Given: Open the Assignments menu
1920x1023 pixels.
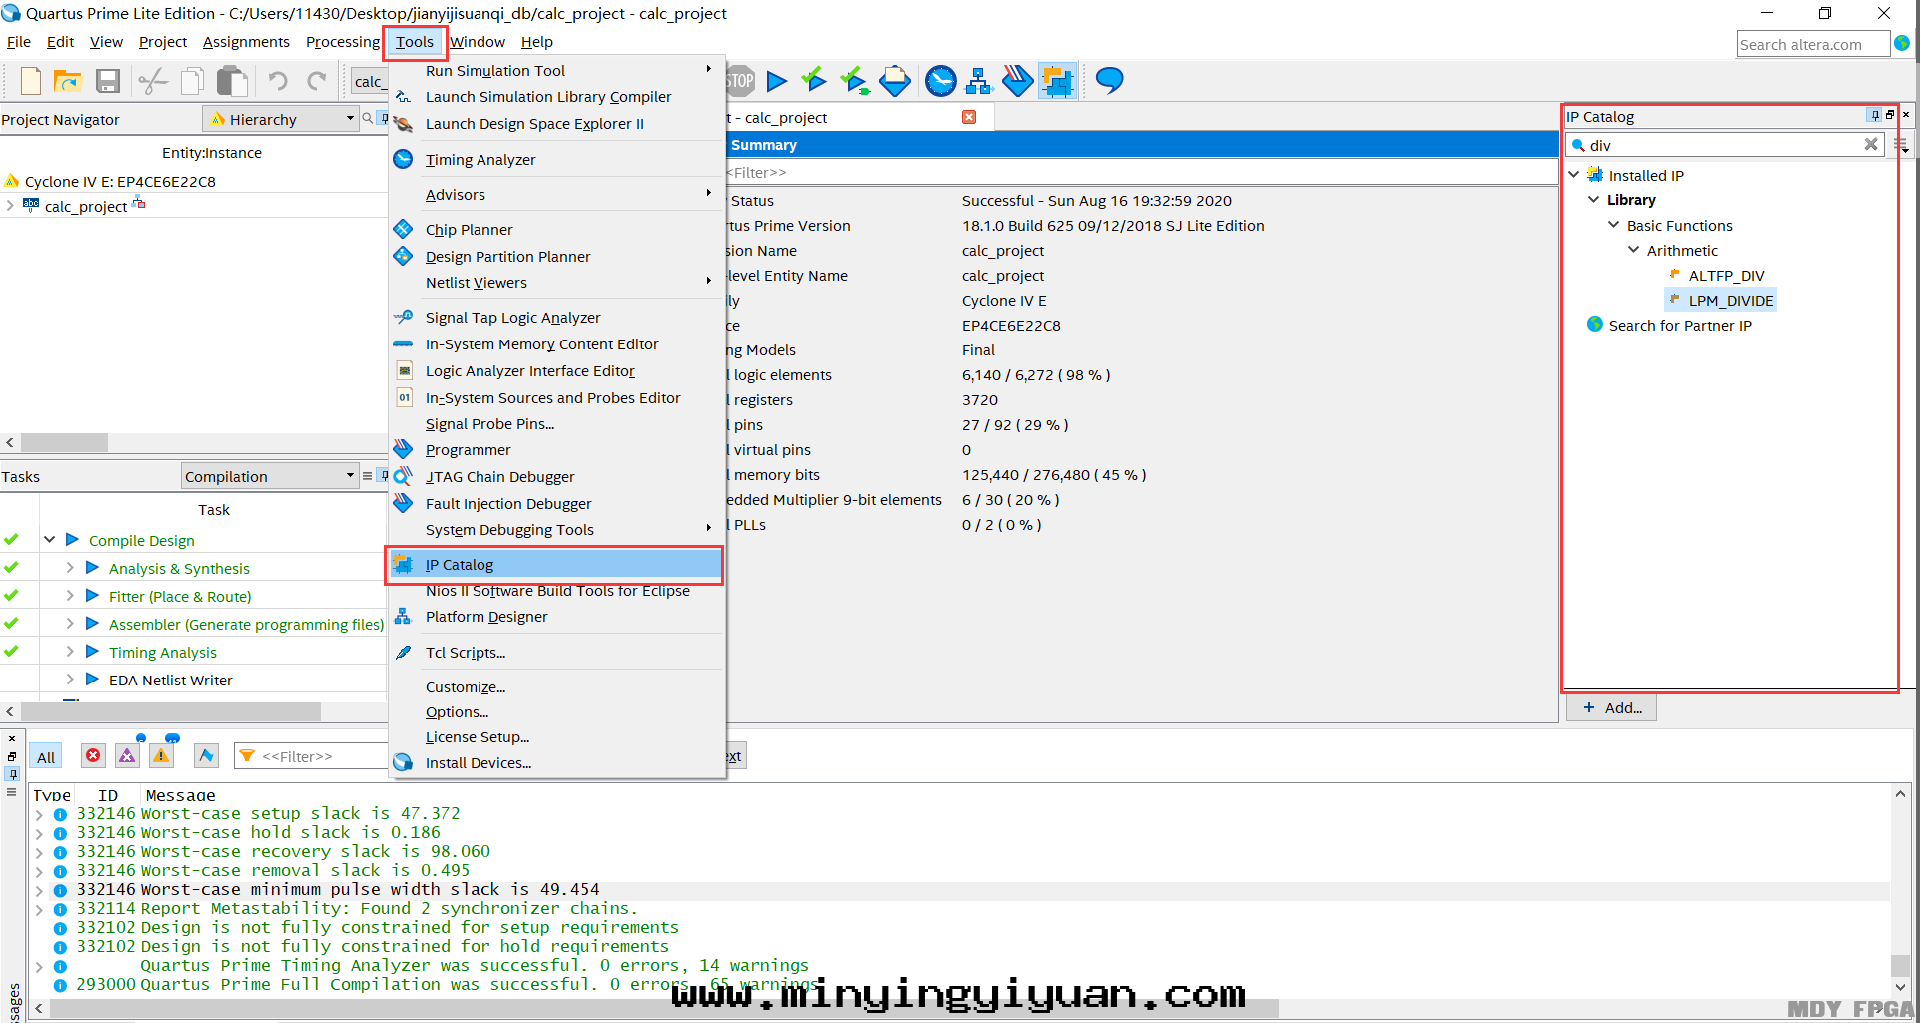Looking at the screenshot, I should point(246,42).
